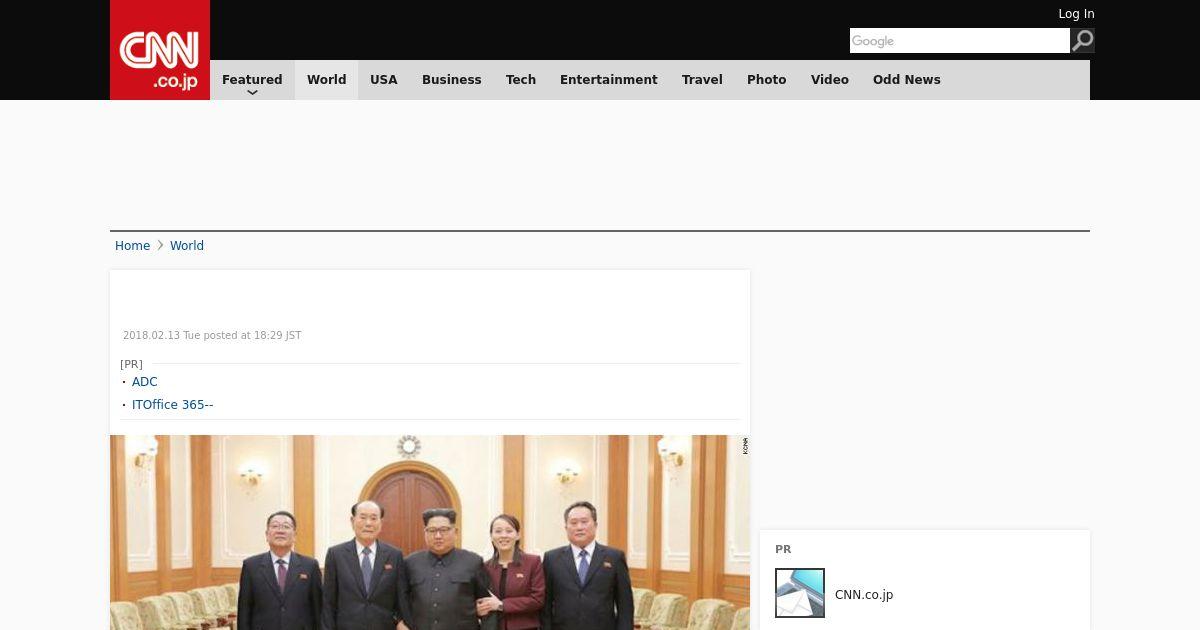Open the CNN.co.jp link in PR box
Viewport: 1200px width, 630px height.
coord(864,595)
